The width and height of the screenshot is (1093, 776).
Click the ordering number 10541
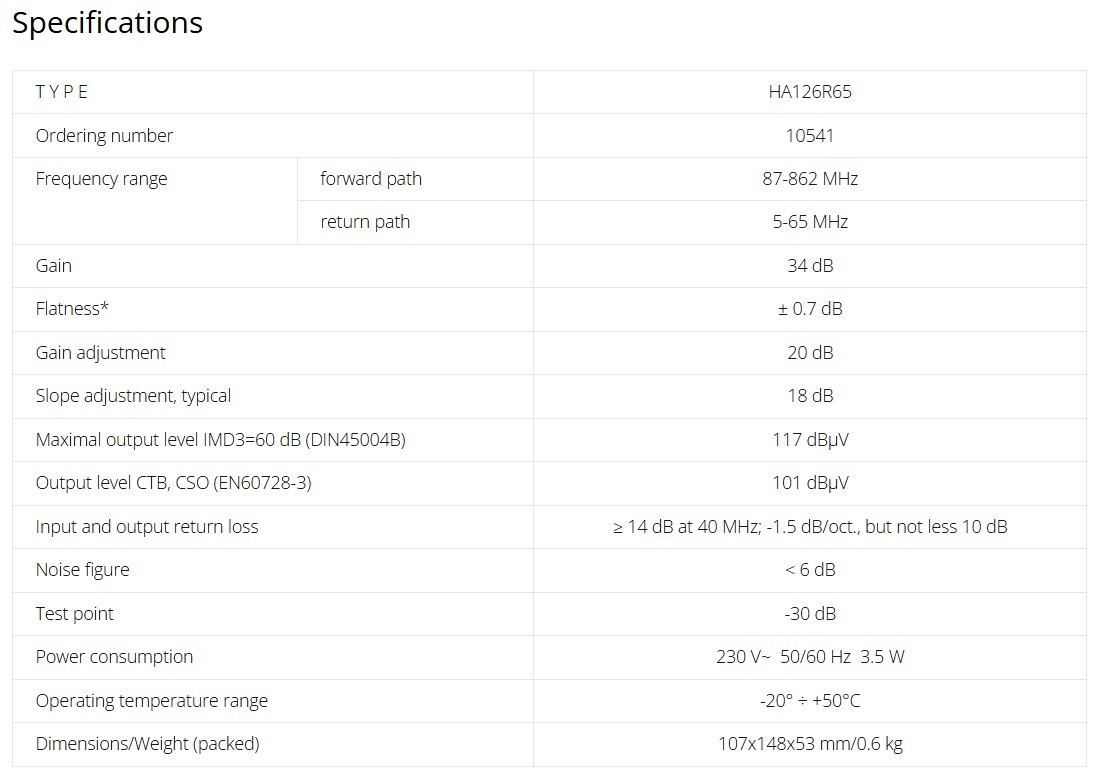coord(809,136)
